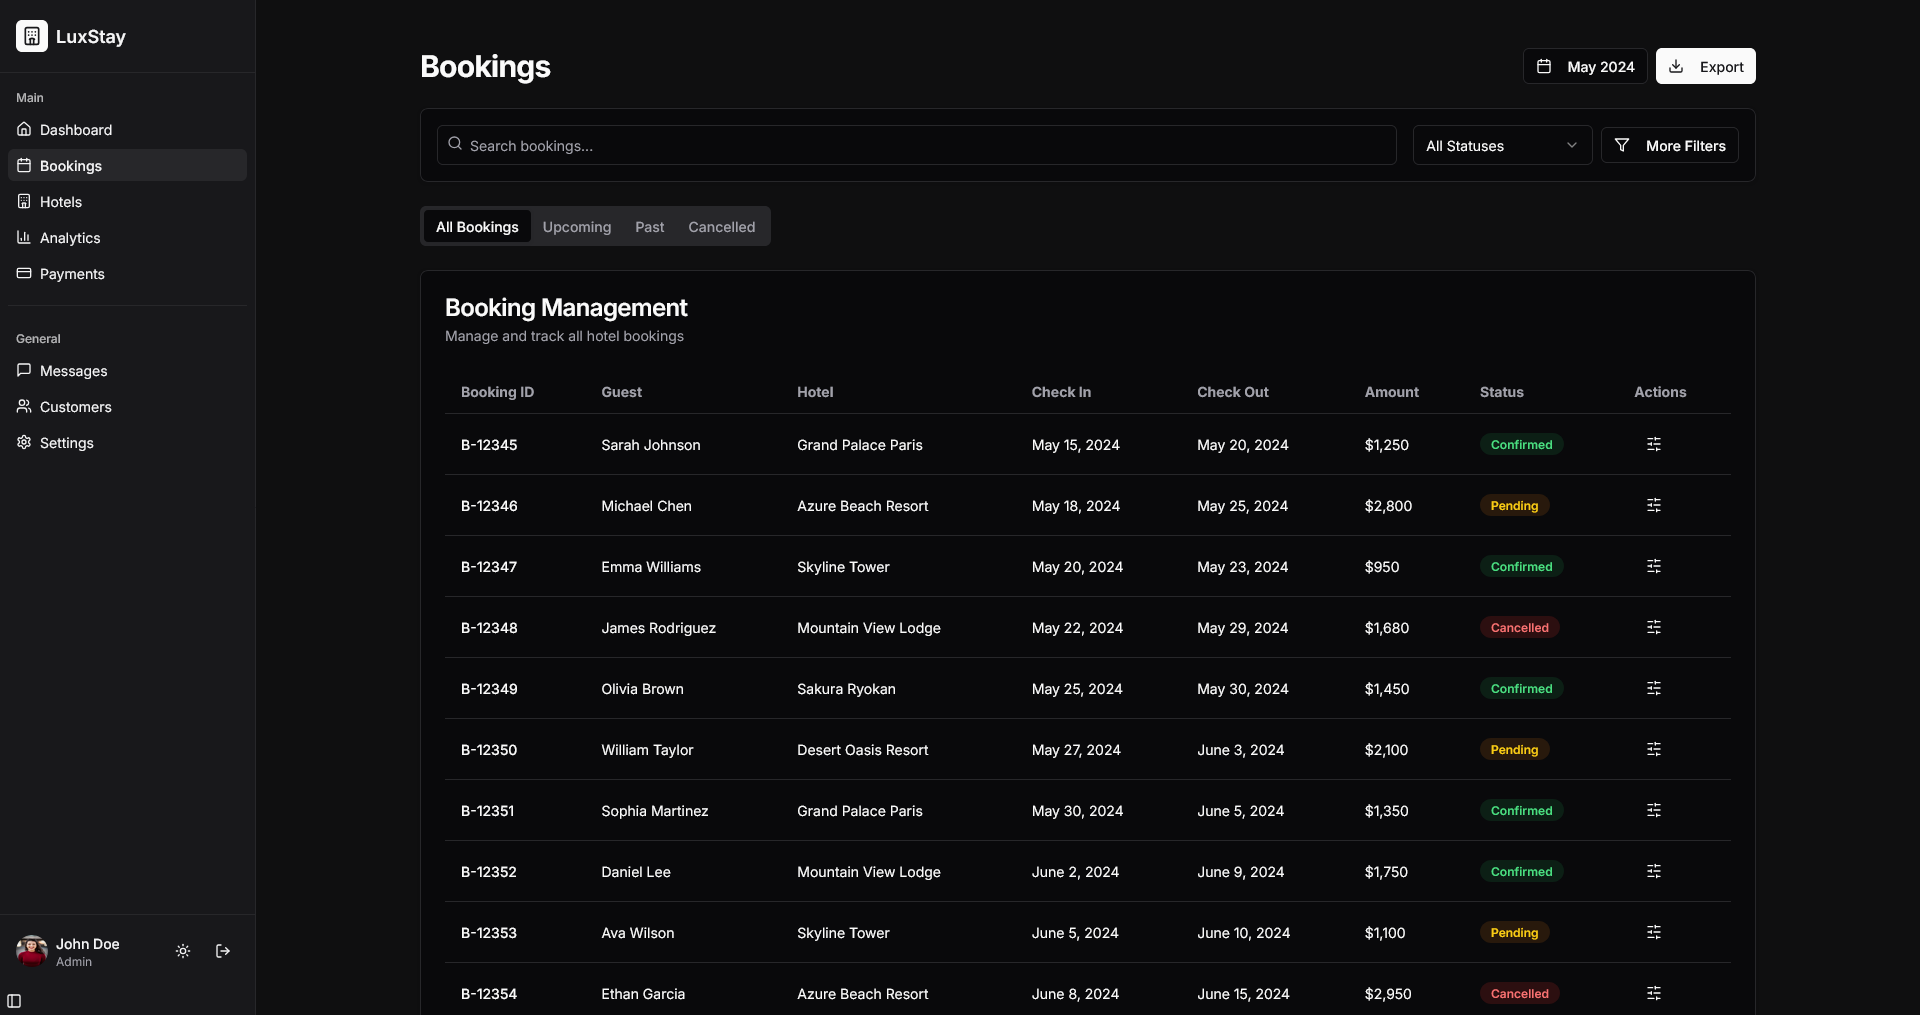Open actions icon for Emma Williams booking
The height and width of the screenshot is (1015, 1920).
pos(1654,566)
